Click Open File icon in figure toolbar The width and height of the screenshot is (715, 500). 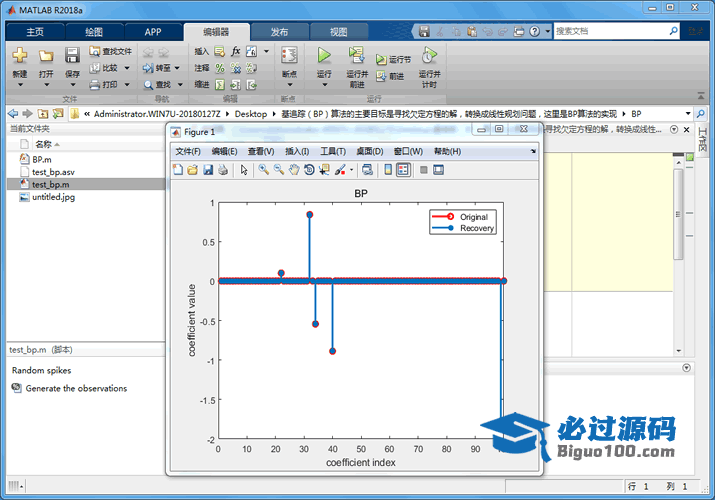(x=193, y=170)
